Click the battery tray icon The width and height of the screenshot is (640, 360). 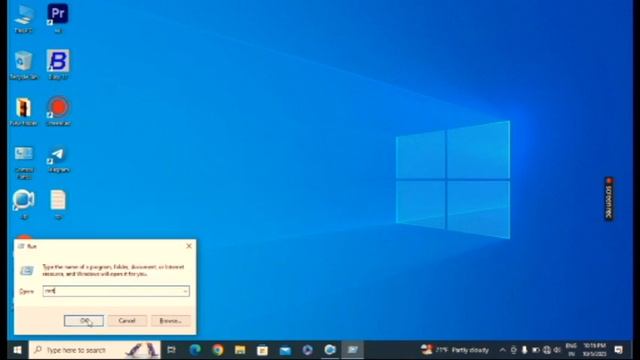coord(536,350)
